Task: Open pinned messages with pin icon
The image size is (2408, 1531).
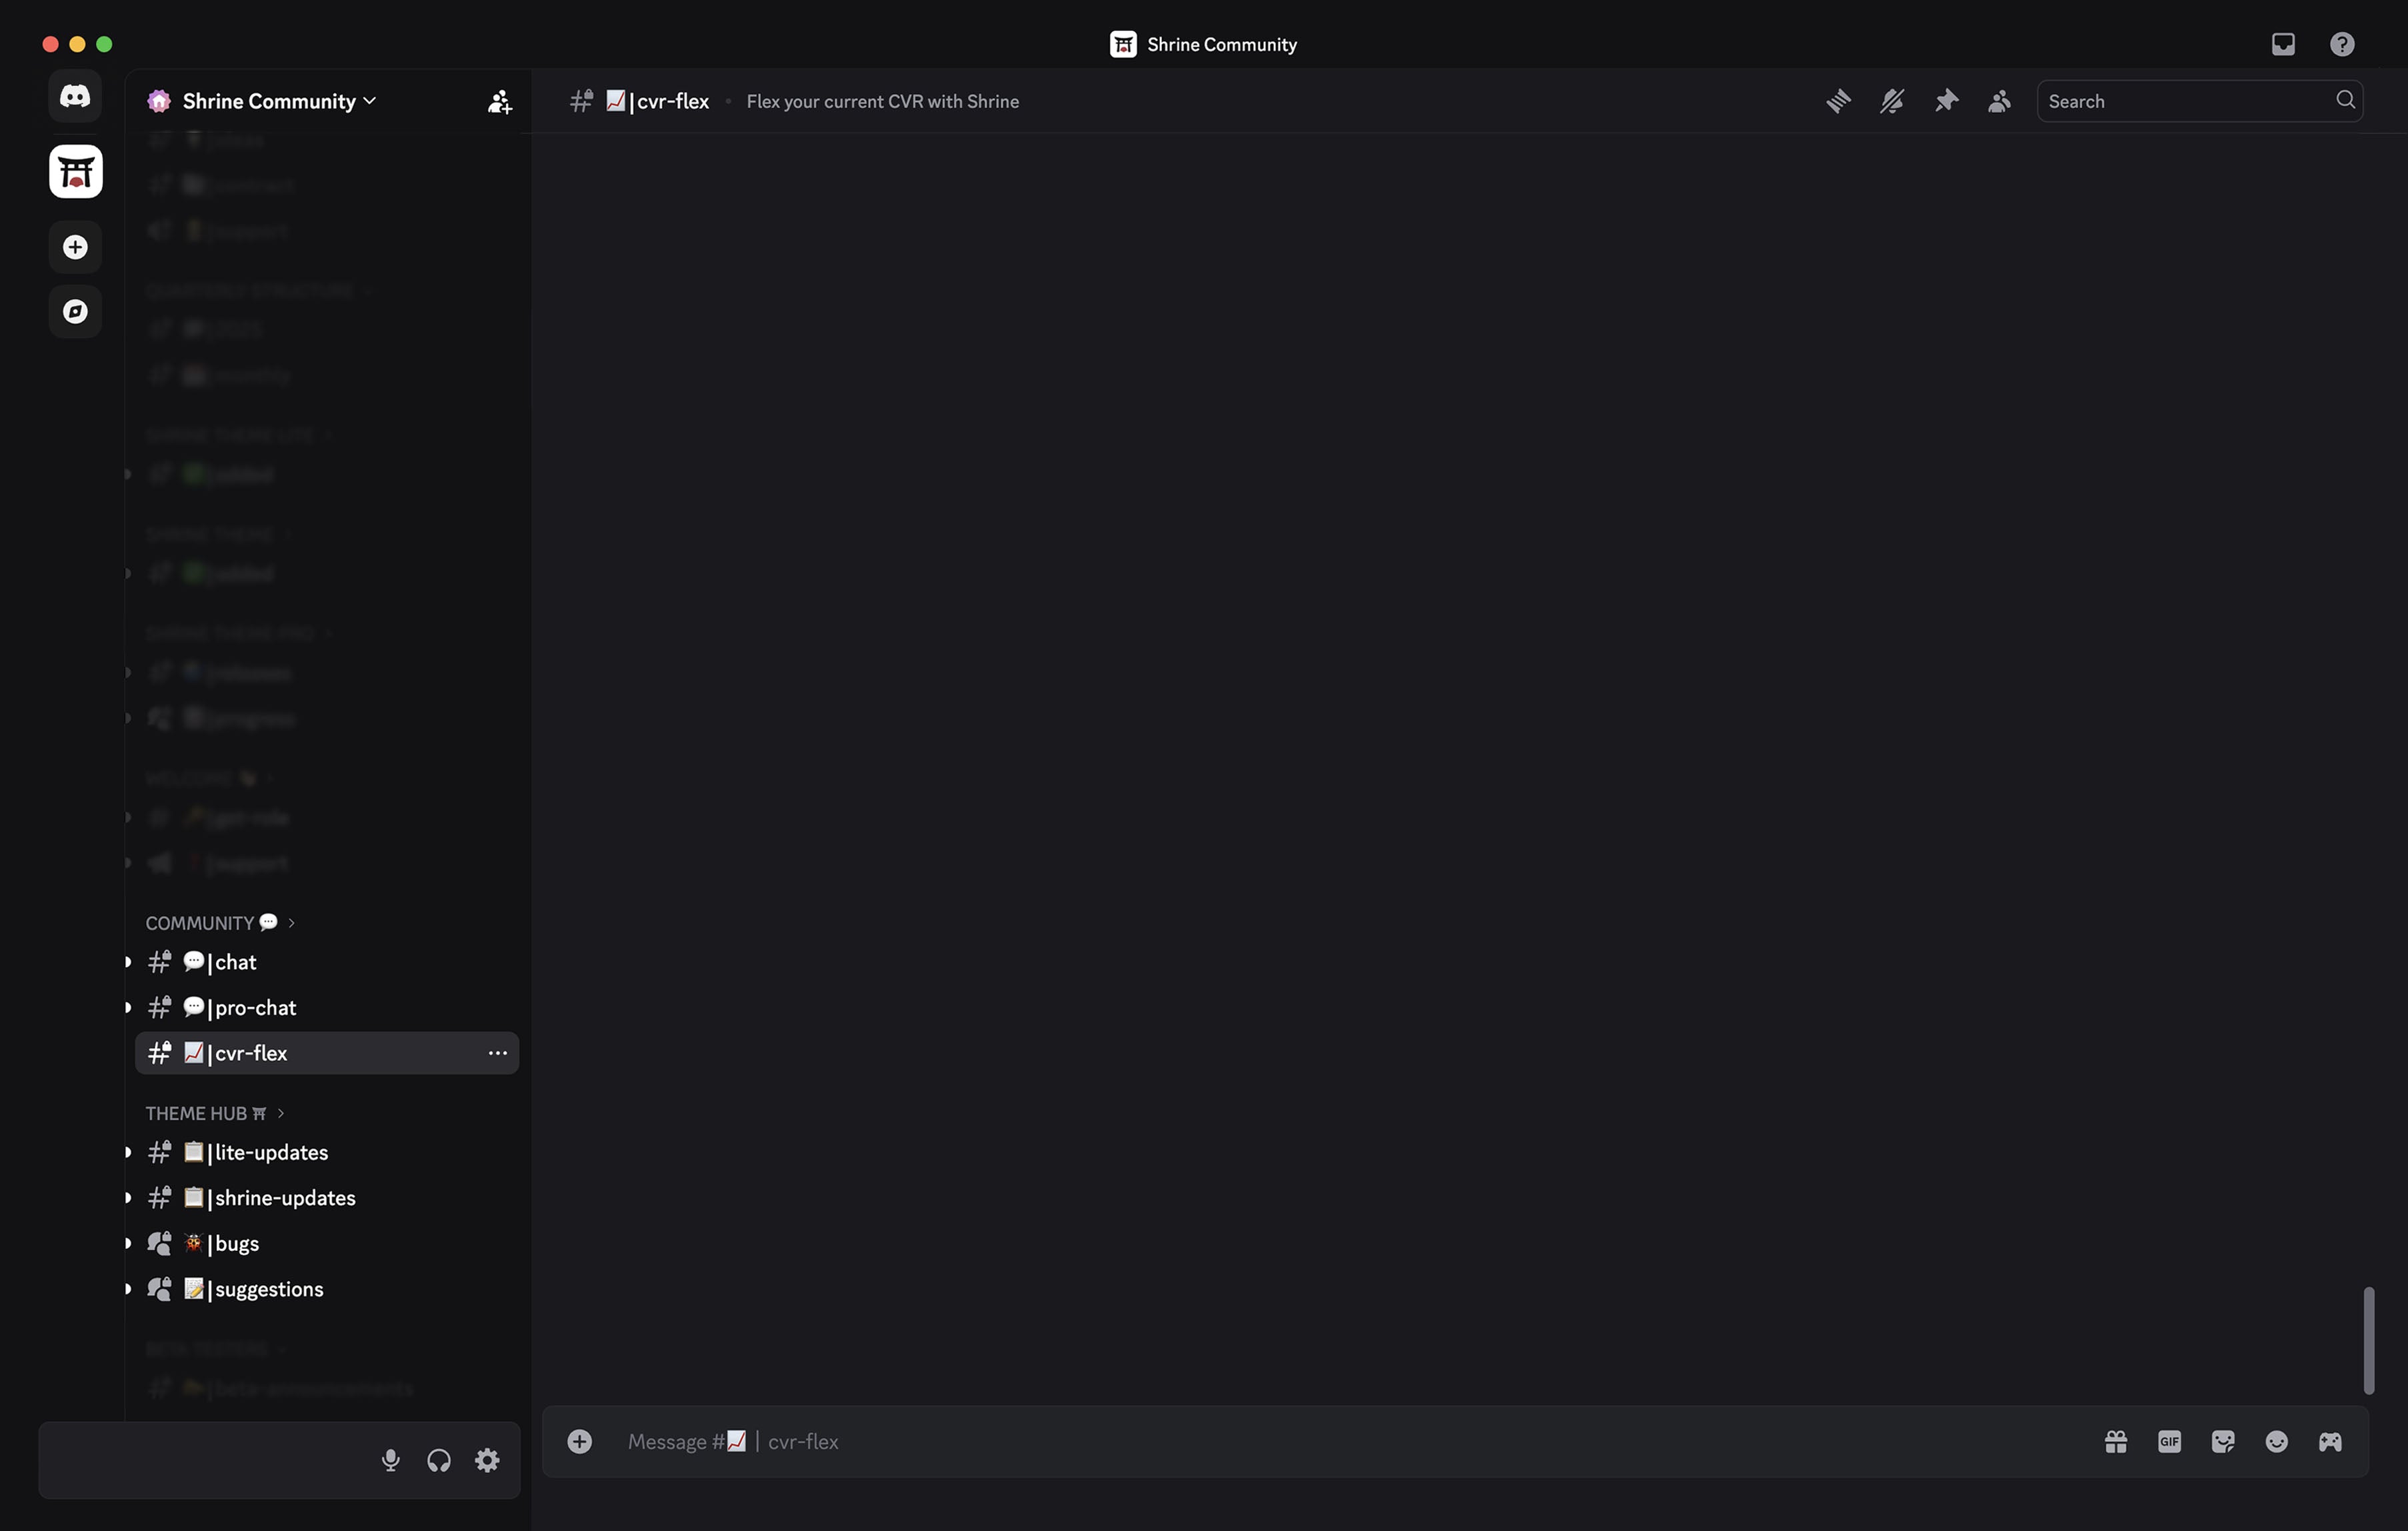Action: point(1945,101)
